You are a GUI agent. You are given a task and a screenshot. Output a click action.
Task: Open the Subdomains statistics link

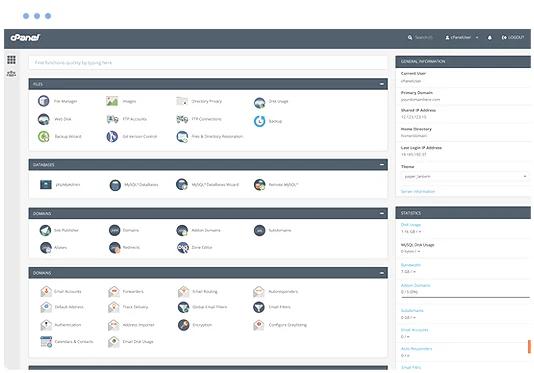[412, 311]
